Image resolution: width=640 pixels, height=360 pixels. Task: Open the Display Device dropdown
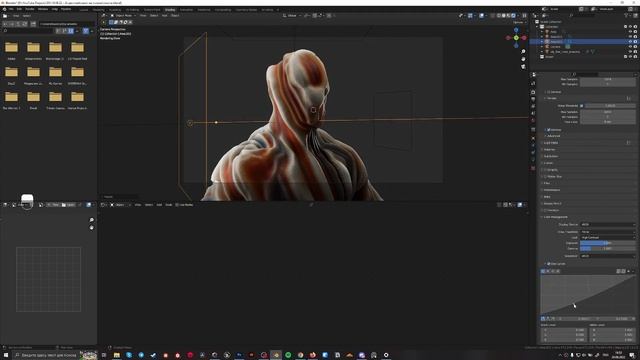pyautogui.click(x=608, y=224)
